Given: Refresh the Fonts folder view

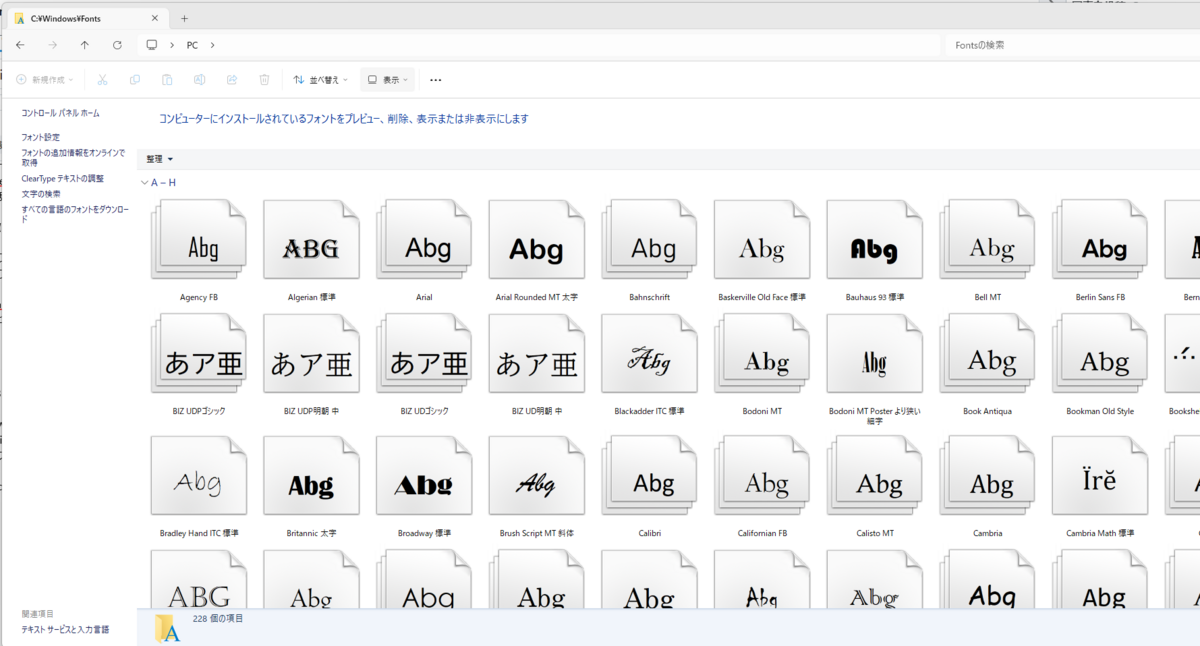Looking at the screenshot, I should pyautogui.click(x=117, y=45).
